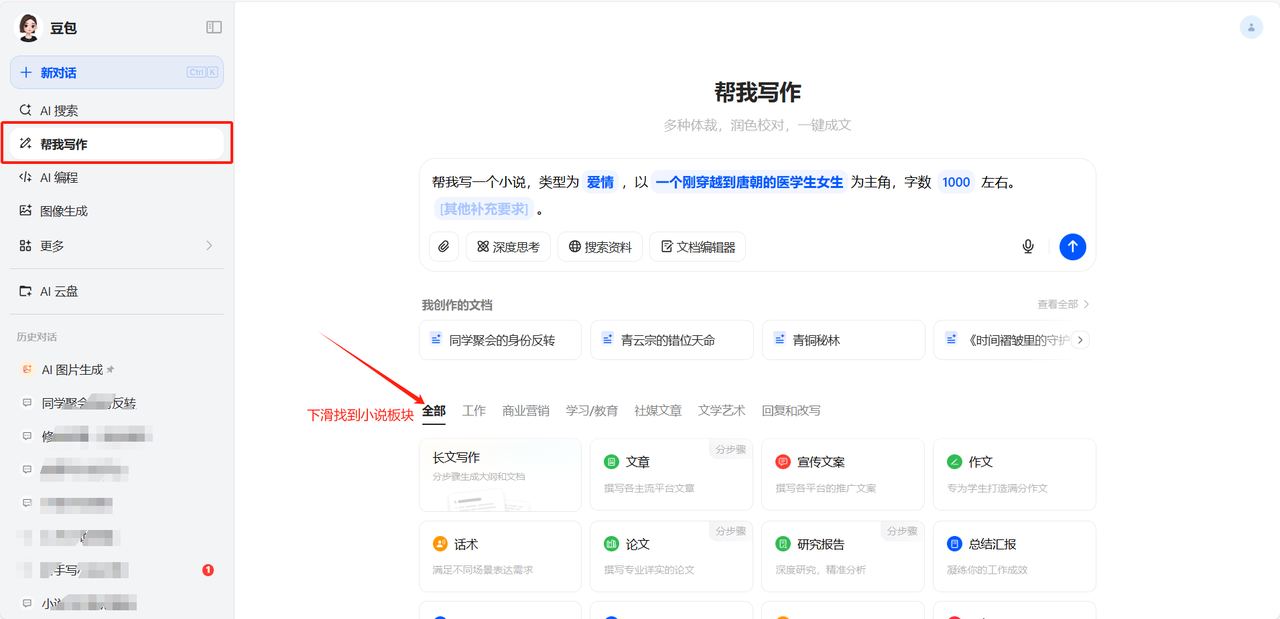Select the 学习/教育 category tab

pyautogui.click(x=592, y=410)
